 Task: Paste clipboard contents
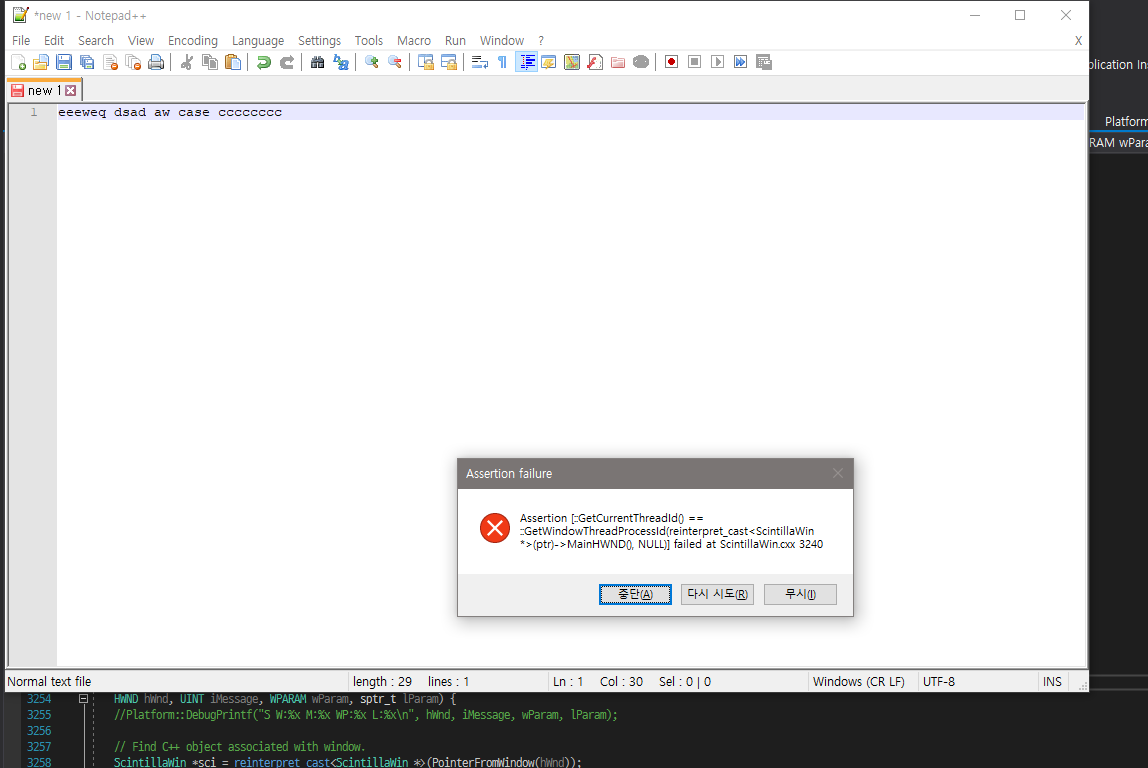pyautogui.click(x=233, y=62)
